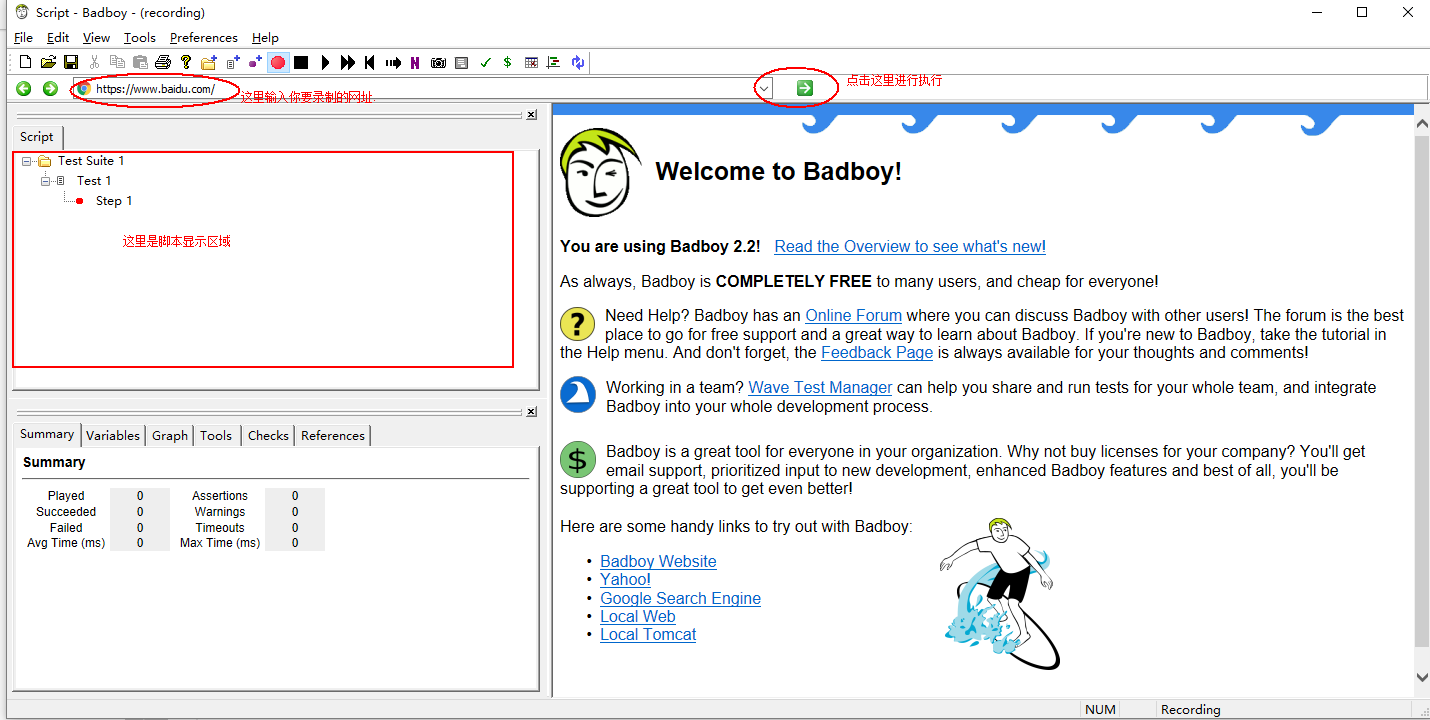
Task: Open the View menu
Action: point(96,37)
